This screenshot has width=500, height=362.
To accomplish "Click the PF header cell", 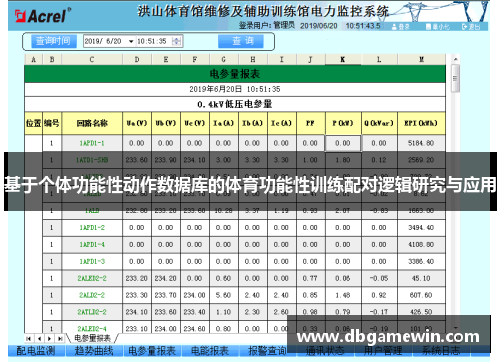I will tap(310, 123).
